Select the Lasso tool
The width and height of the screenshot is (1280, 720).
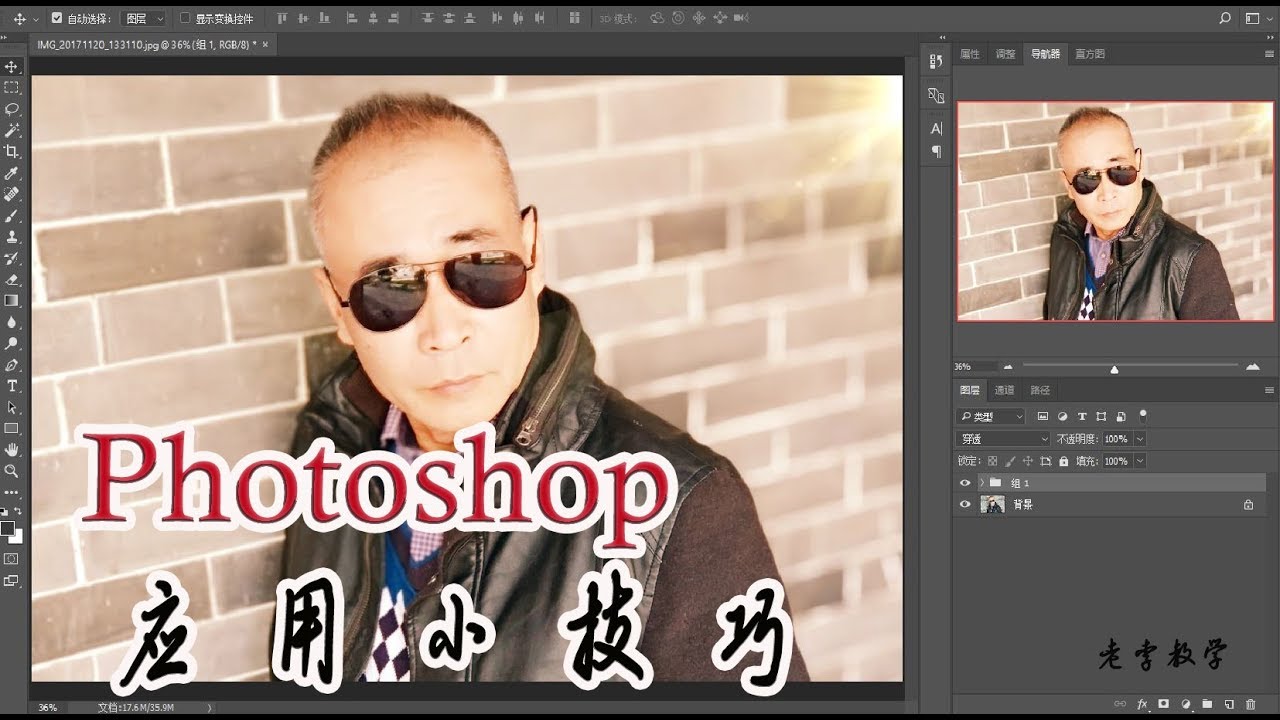(12, 109)
